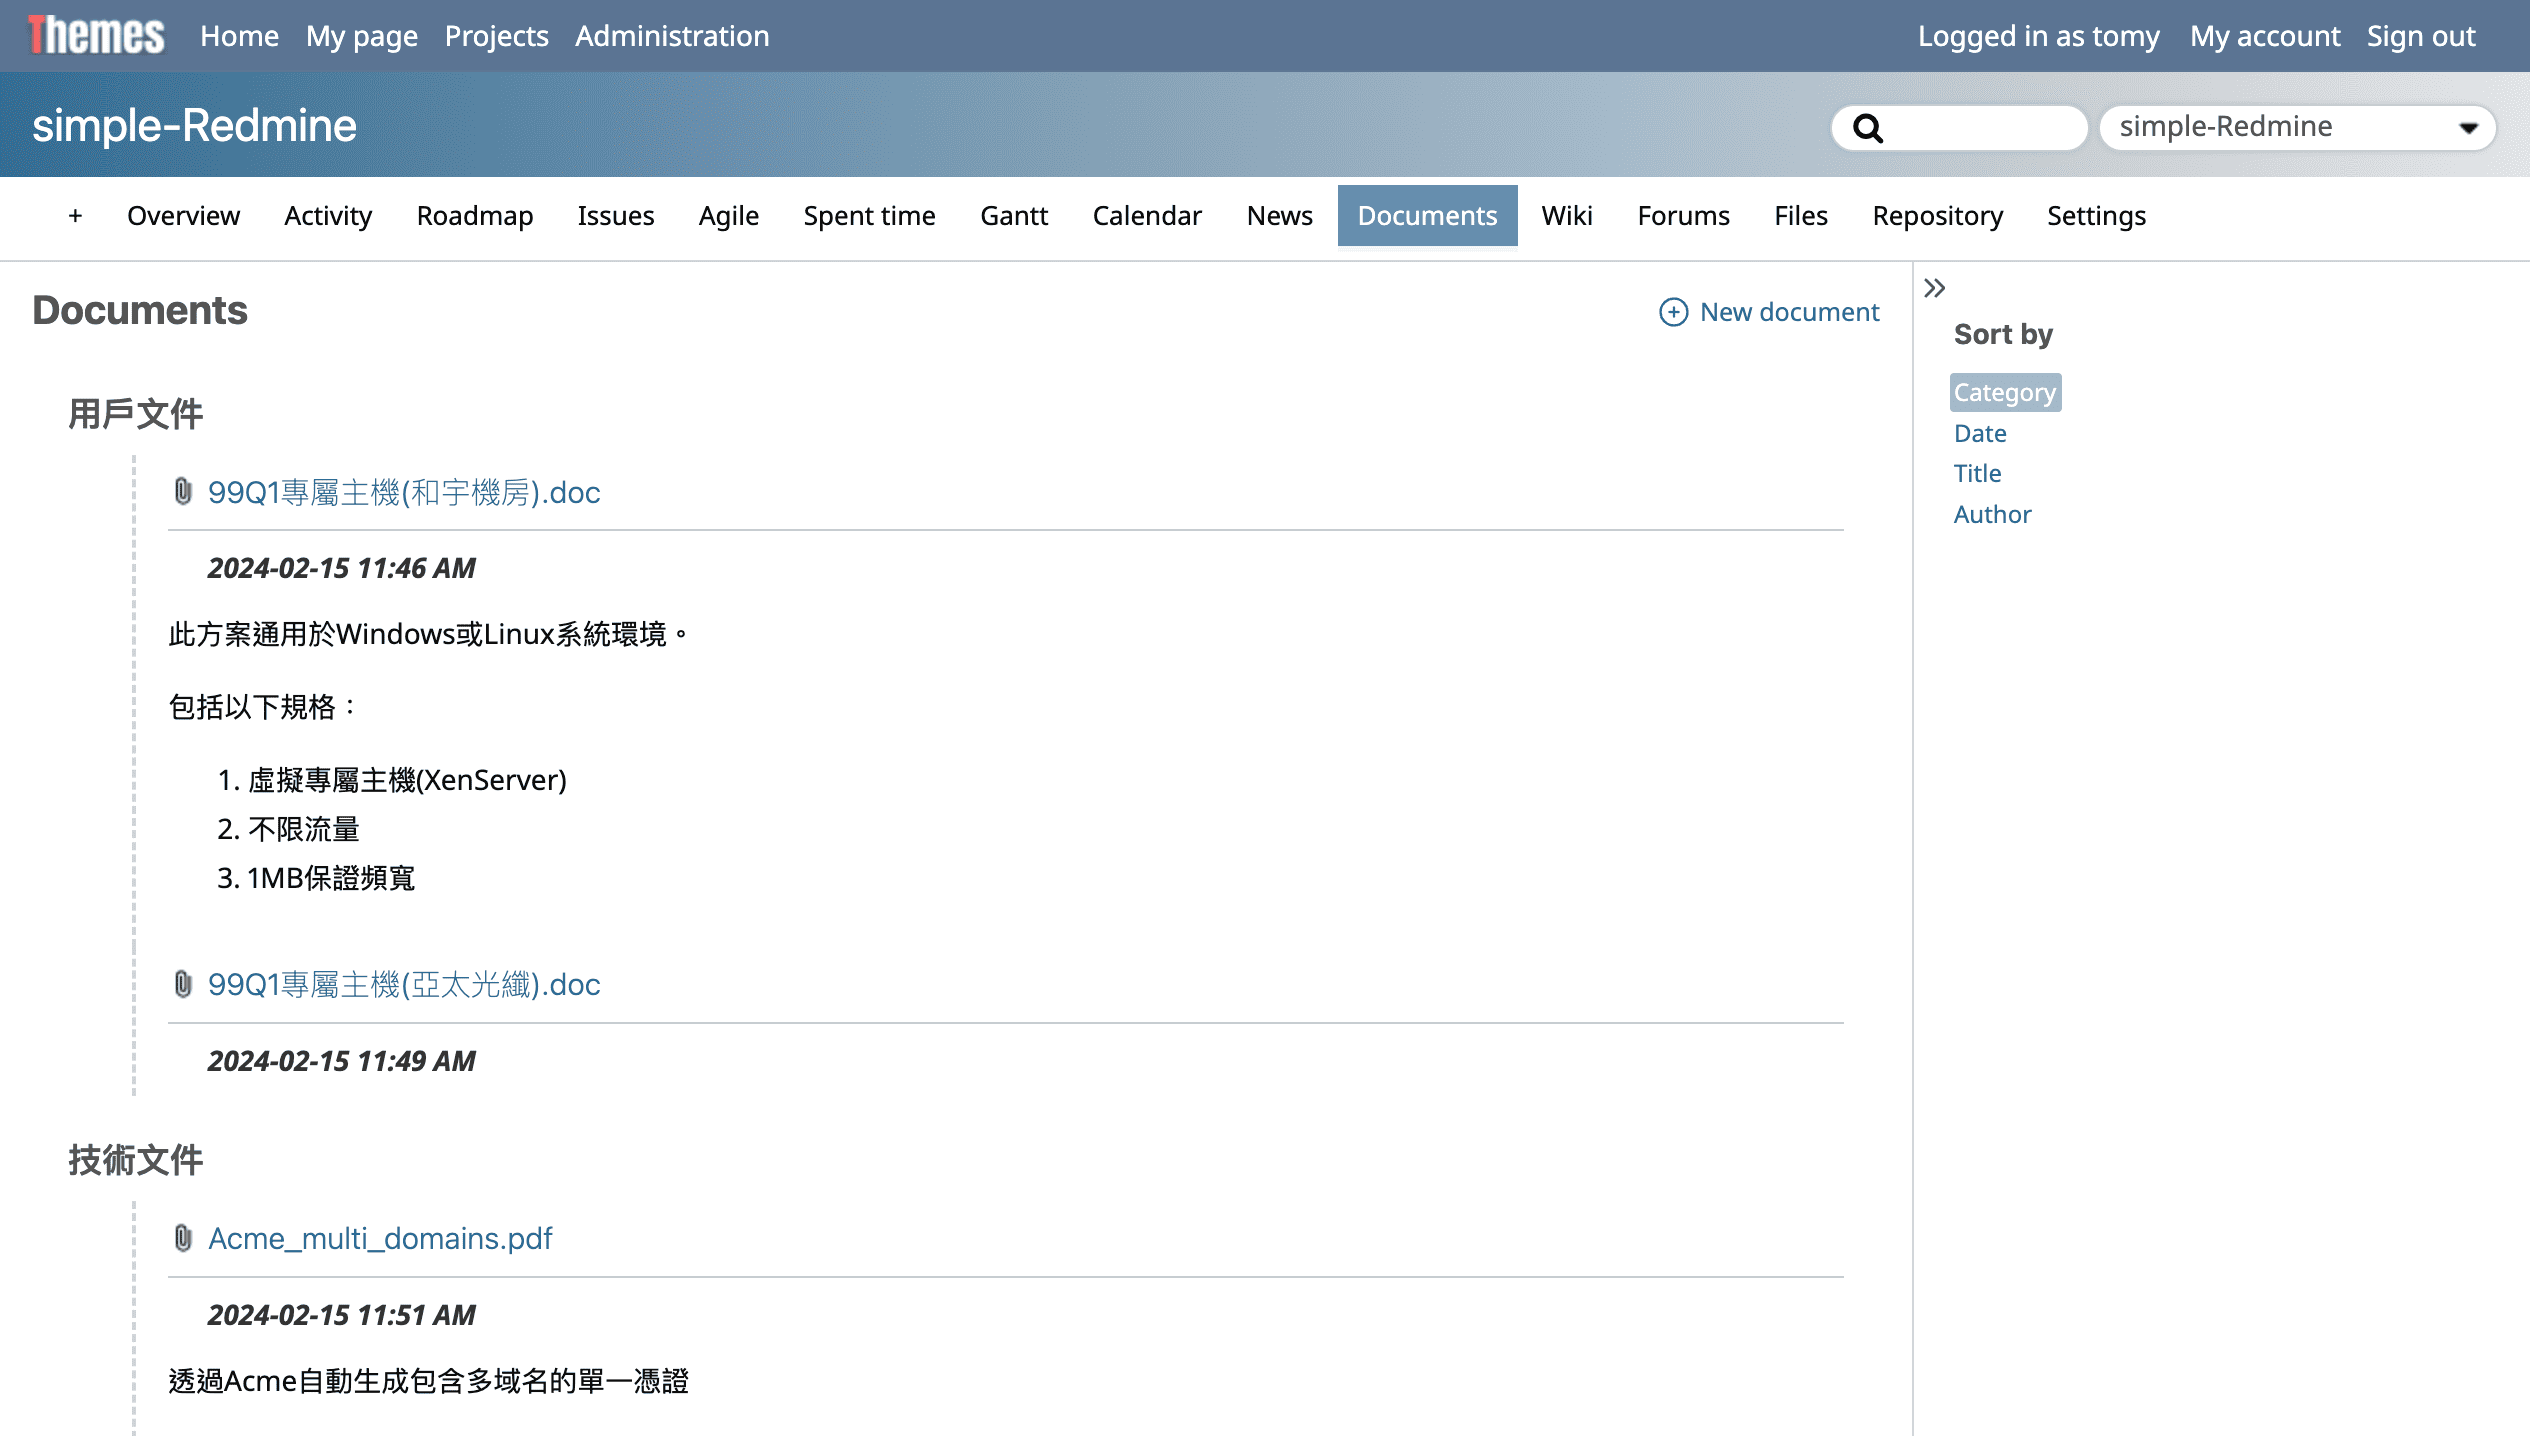Viewport: 2530px width, 1436px height.
Task: Open the Issues tab
Action: 615,216
